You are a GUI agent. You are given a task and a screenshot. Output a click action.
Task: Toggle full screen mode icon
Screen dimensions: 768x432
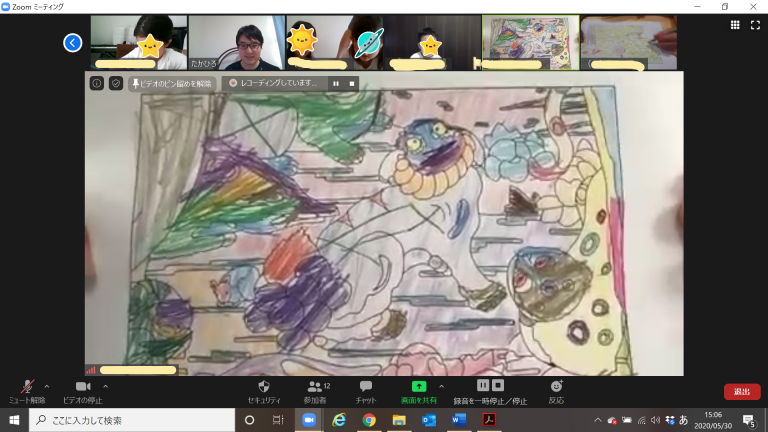pos(755,26)
